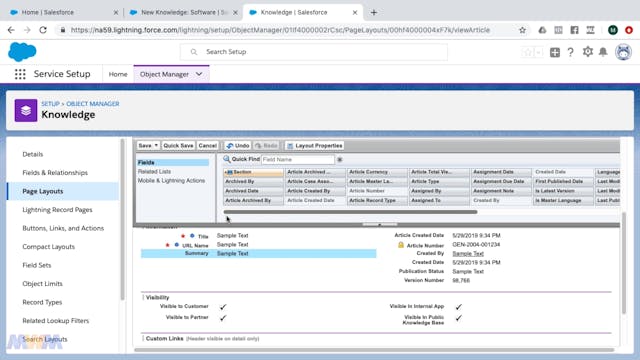Click the Quick Find clear icon

tap(340, 160)
